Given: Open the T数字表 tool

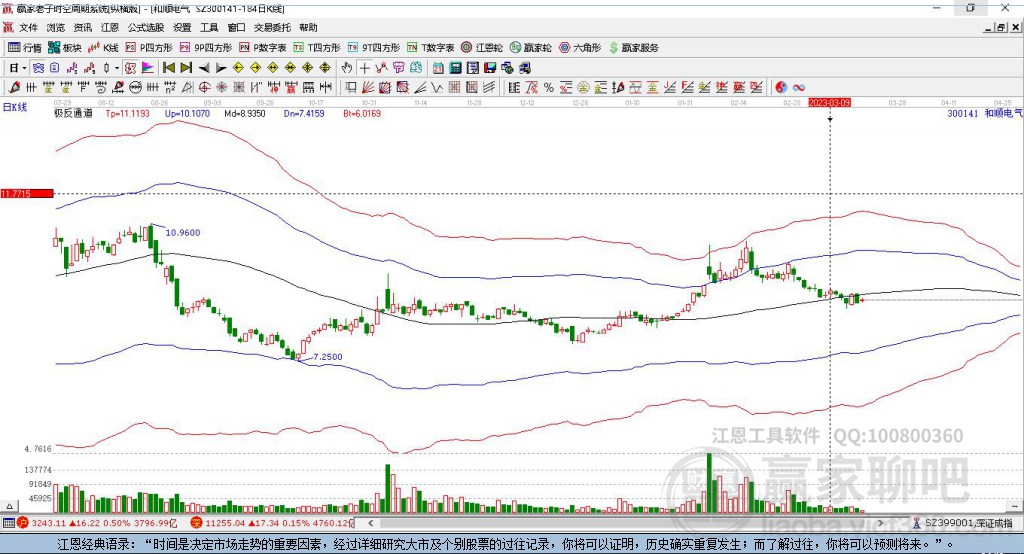Looking at the screenshot, I should [430, 48].
